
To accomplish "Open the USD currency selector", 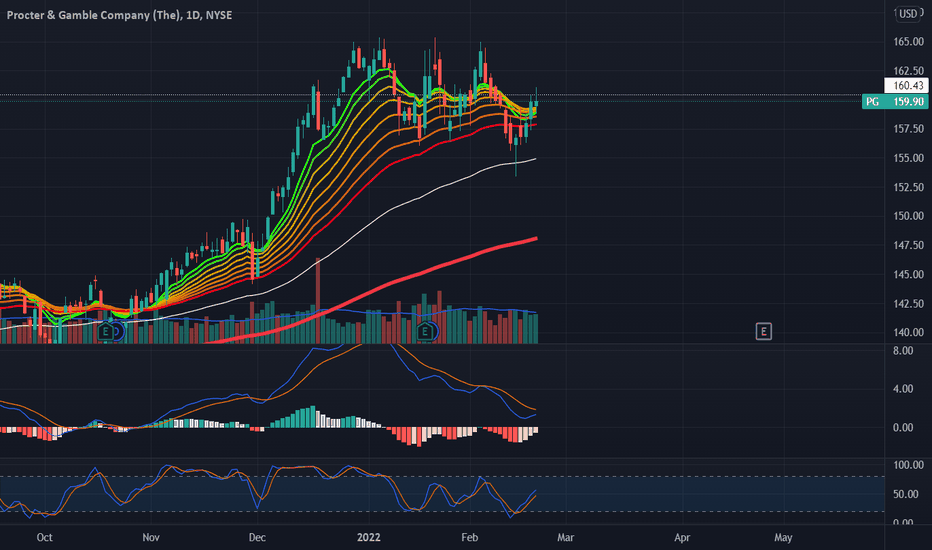I will coord(908,14).
